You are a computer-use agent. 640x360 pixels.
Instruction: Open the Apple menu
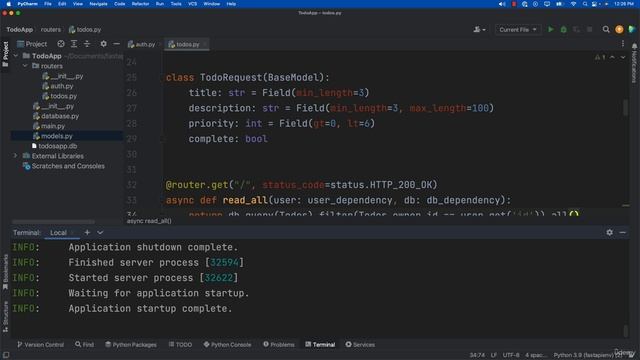(x=8, y=4)
